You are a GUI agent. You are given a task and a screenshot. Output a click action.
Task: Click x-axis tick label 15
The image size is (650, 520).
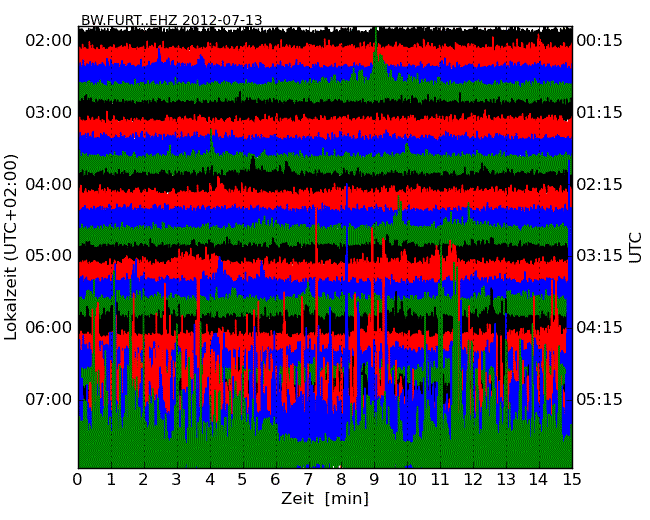572,479
